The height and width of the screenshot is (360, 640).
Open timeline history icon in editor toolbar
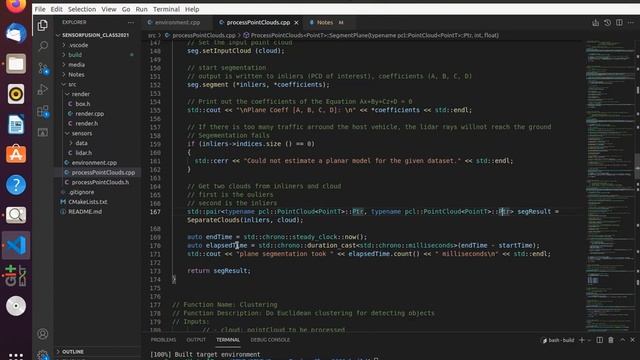pos(607,22)
